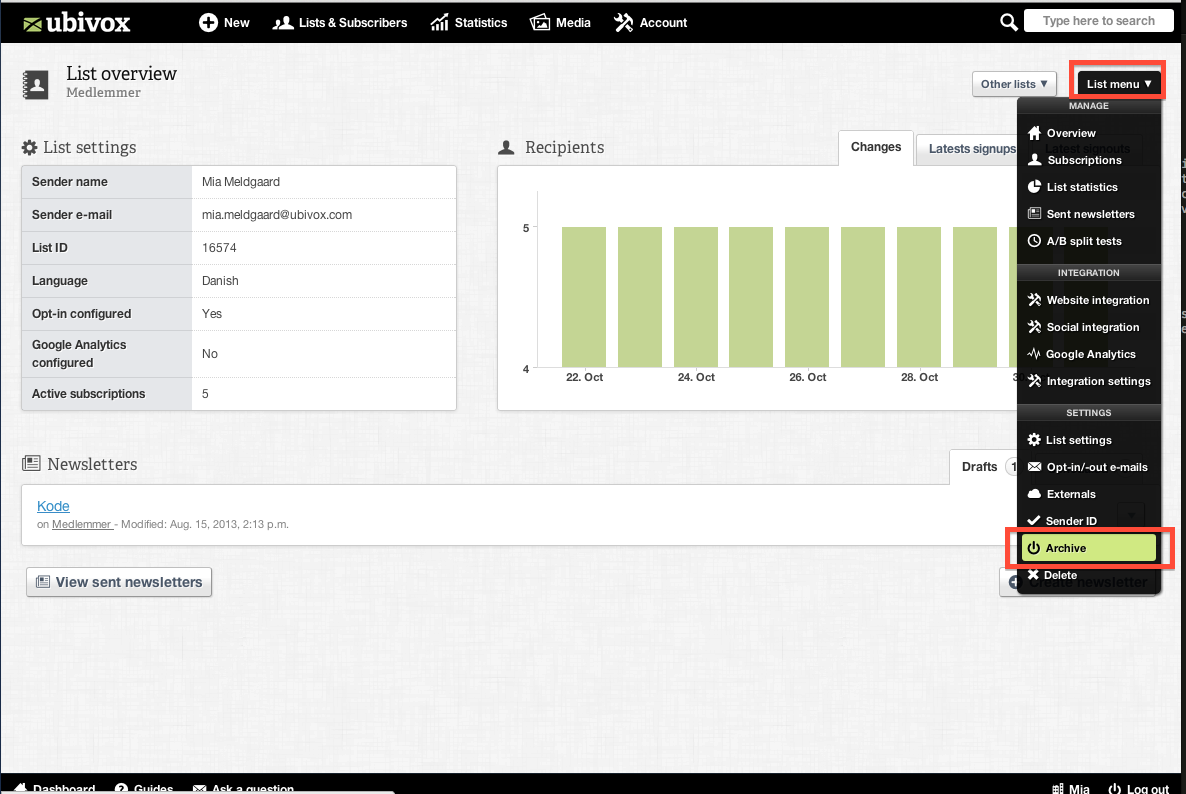Select Externals menu entry
This screenshot has width=1186, height=794.
pos(1088,494)
